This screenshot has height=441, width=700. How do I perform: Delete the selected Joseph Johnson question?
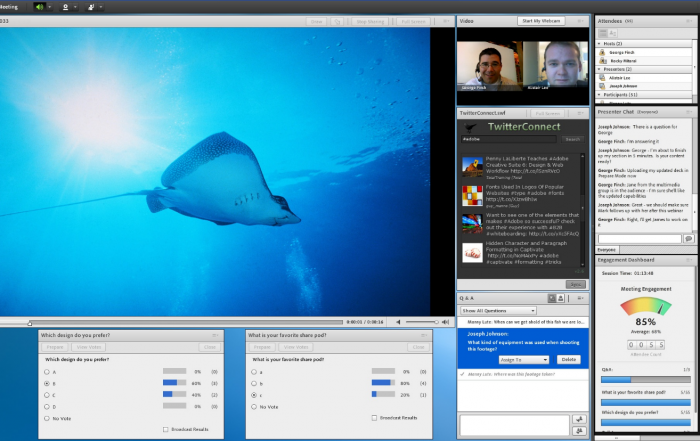point(568,358)
